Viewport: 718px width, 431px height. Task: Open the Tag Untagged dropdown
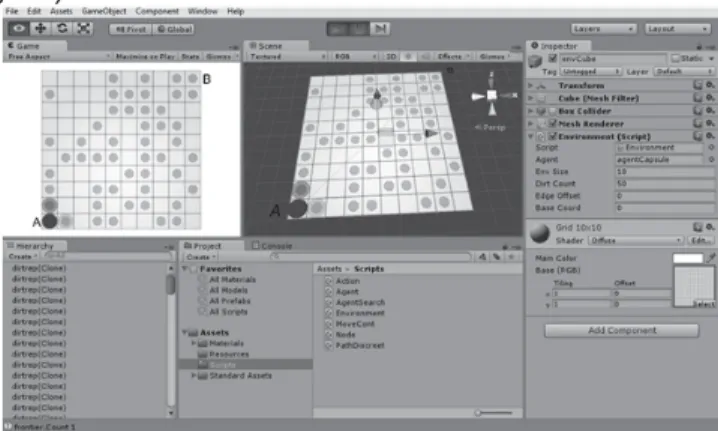coord(591,71)
